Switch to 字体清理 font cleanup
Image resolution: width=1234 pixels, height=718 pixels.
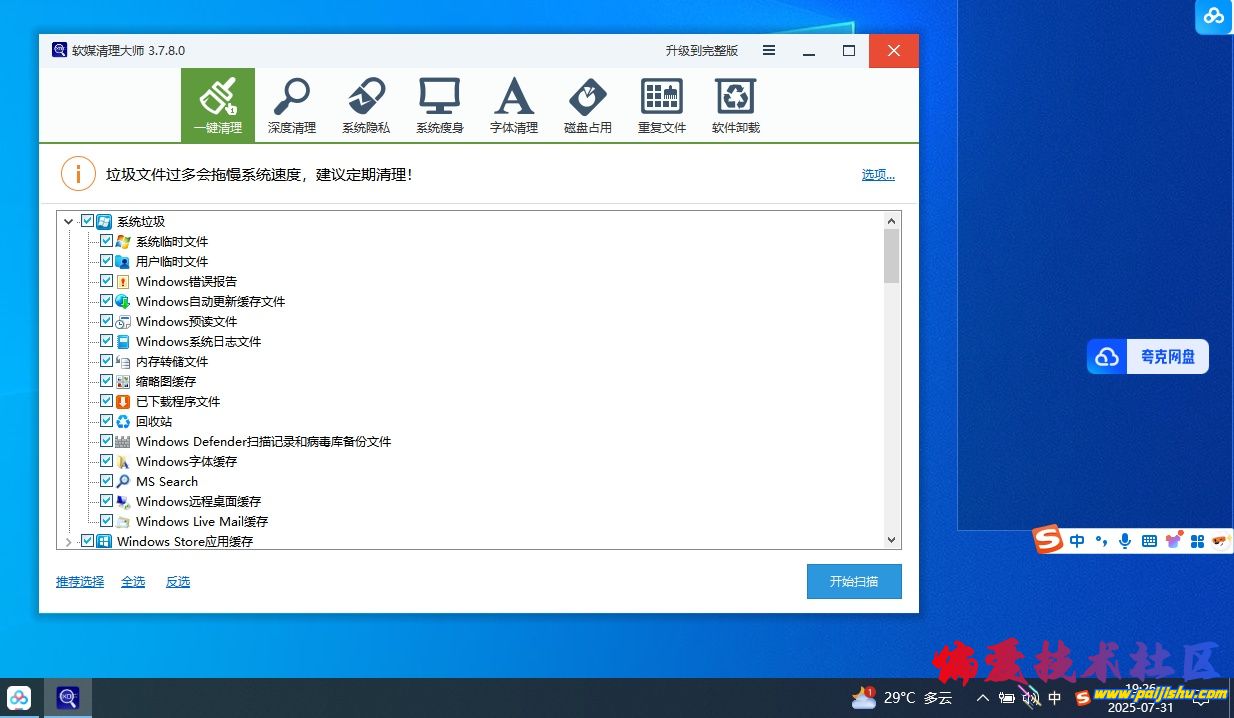pyautogui.click(x=514, y=106)
